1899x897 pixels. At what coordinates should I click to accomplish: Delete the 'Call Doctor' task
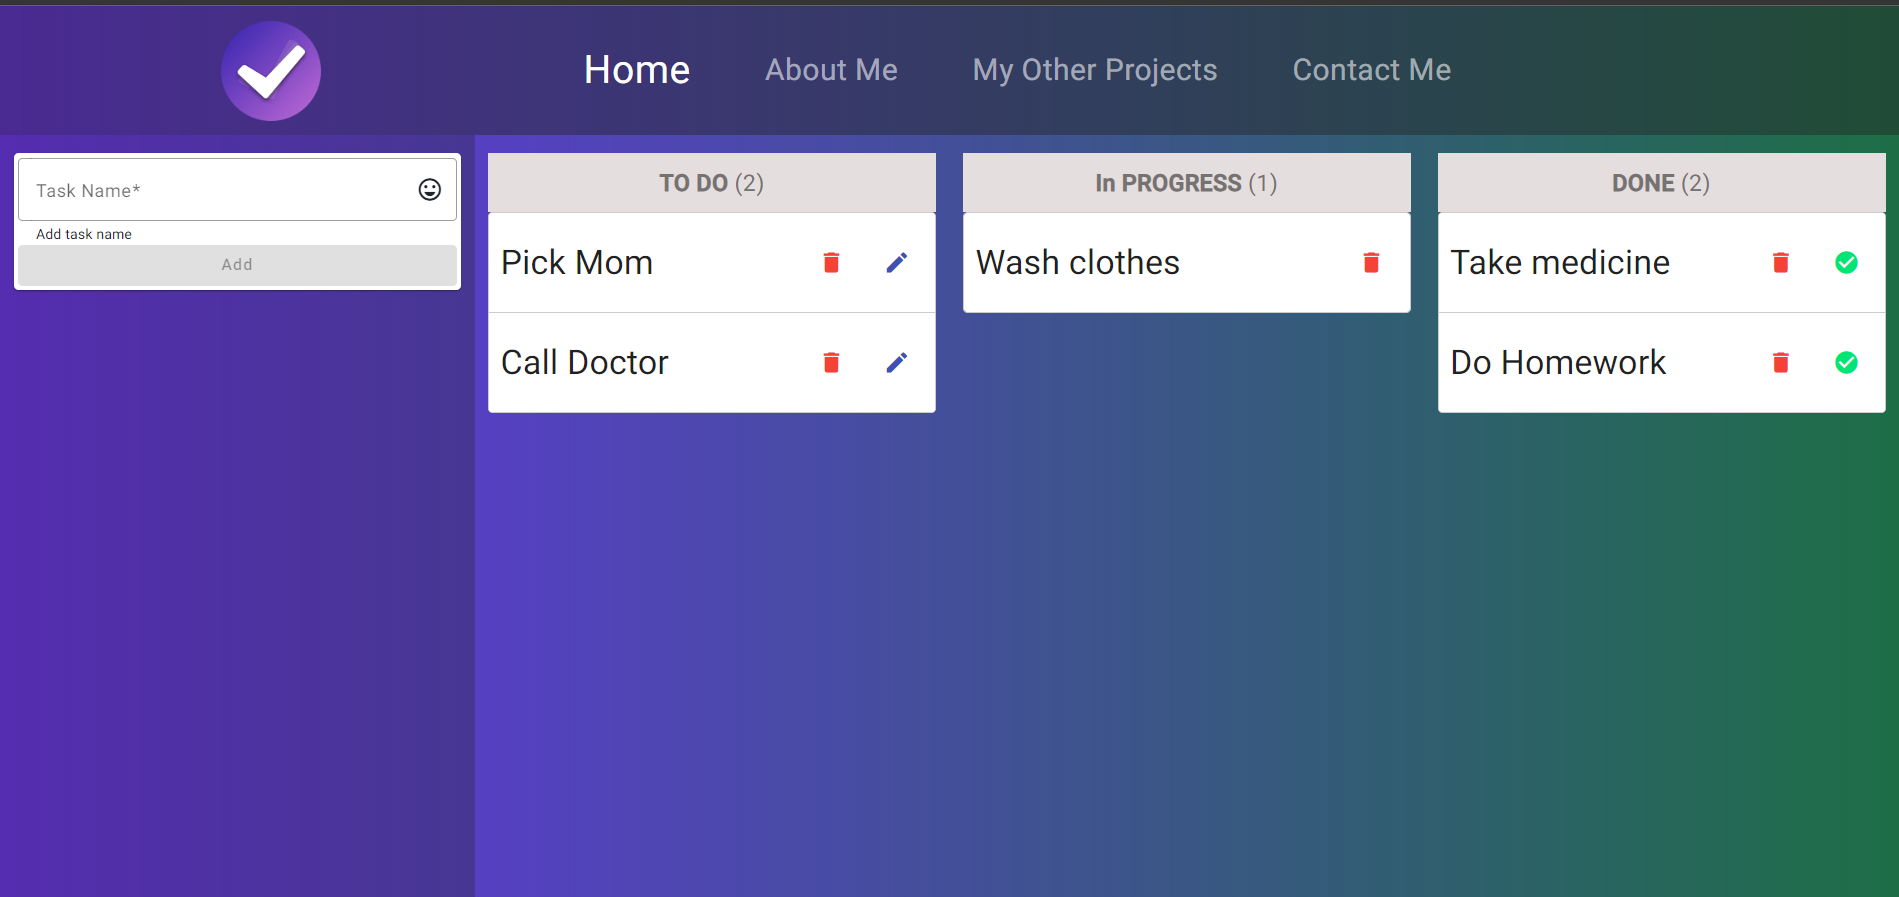[x=831, y=362]
